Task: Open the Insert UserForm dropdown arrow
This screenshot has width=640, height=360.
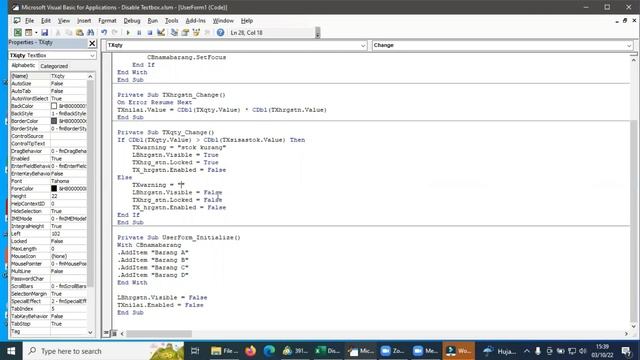Action: click(36, 33)
